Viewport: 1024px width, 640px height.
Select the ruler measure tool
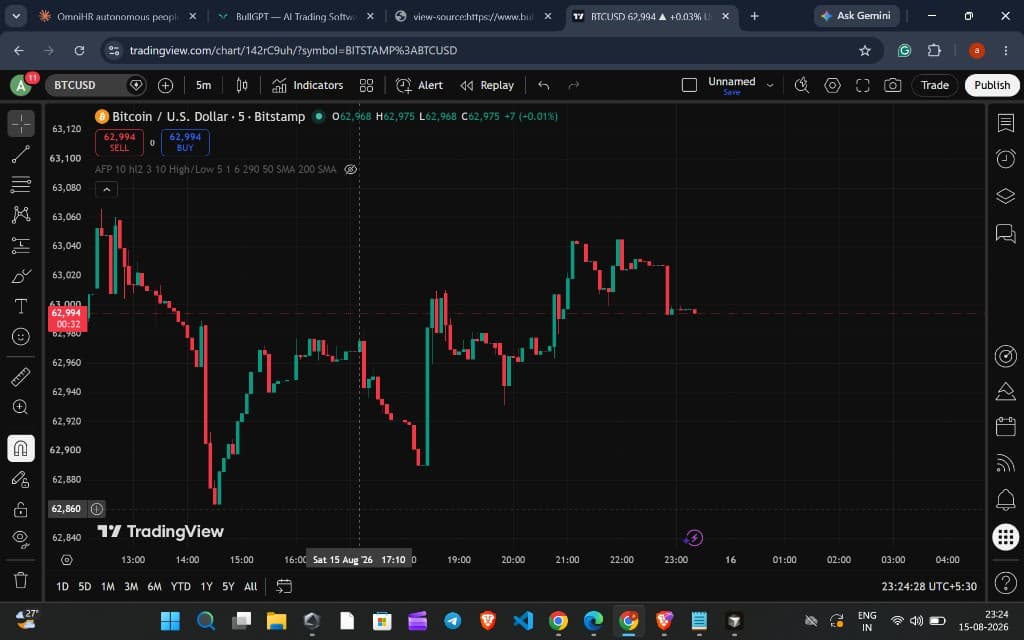click(x=21, y=377)
